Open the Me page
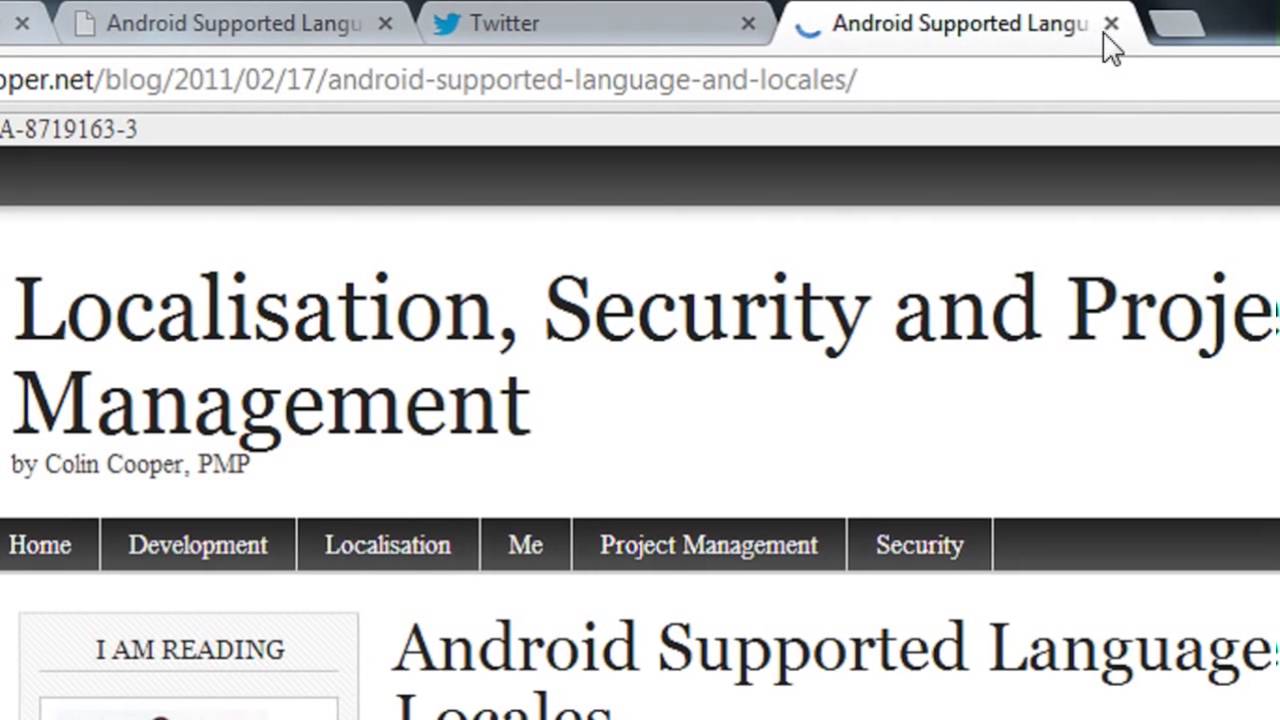Screen dimensions: 1280x720 click(525, 545)
